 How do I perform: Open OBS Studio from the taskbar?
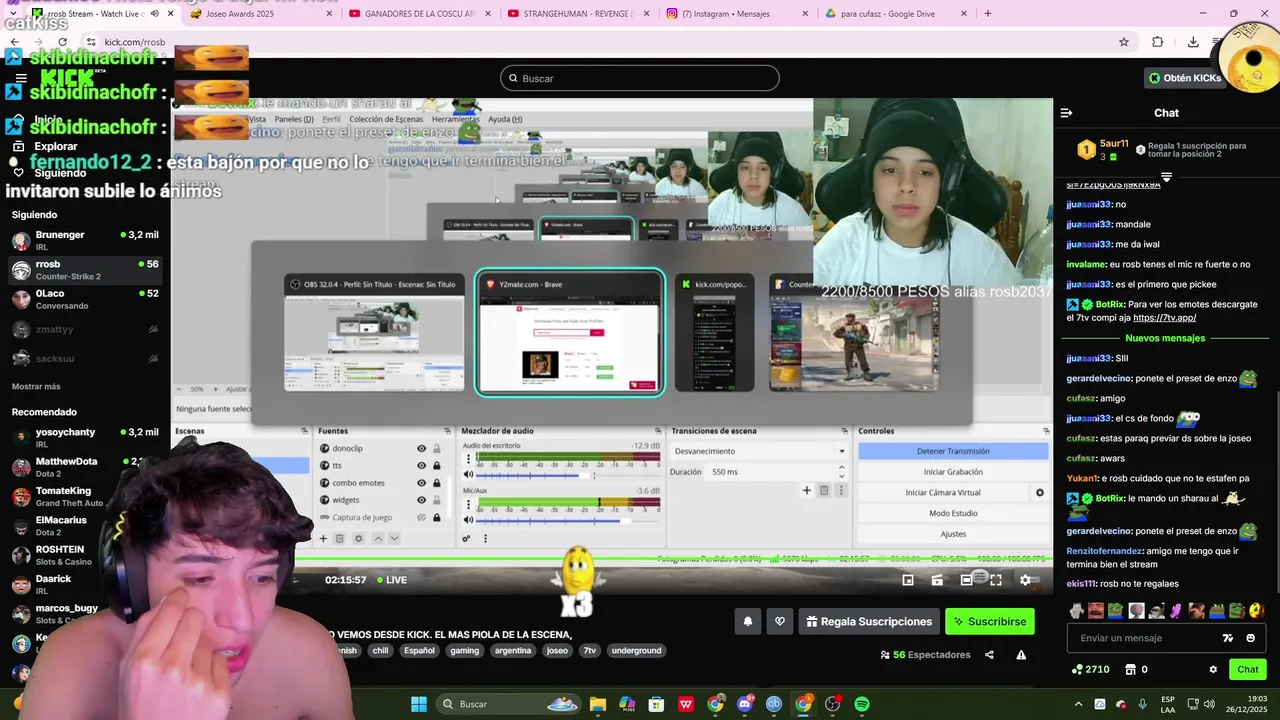832,704
